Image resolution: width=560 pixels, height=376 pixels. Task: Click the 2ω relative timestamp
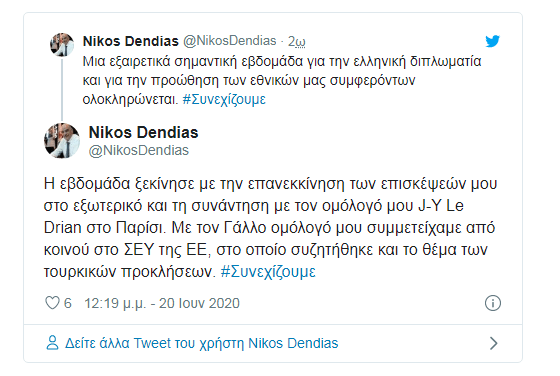click(x=296, y=41)
